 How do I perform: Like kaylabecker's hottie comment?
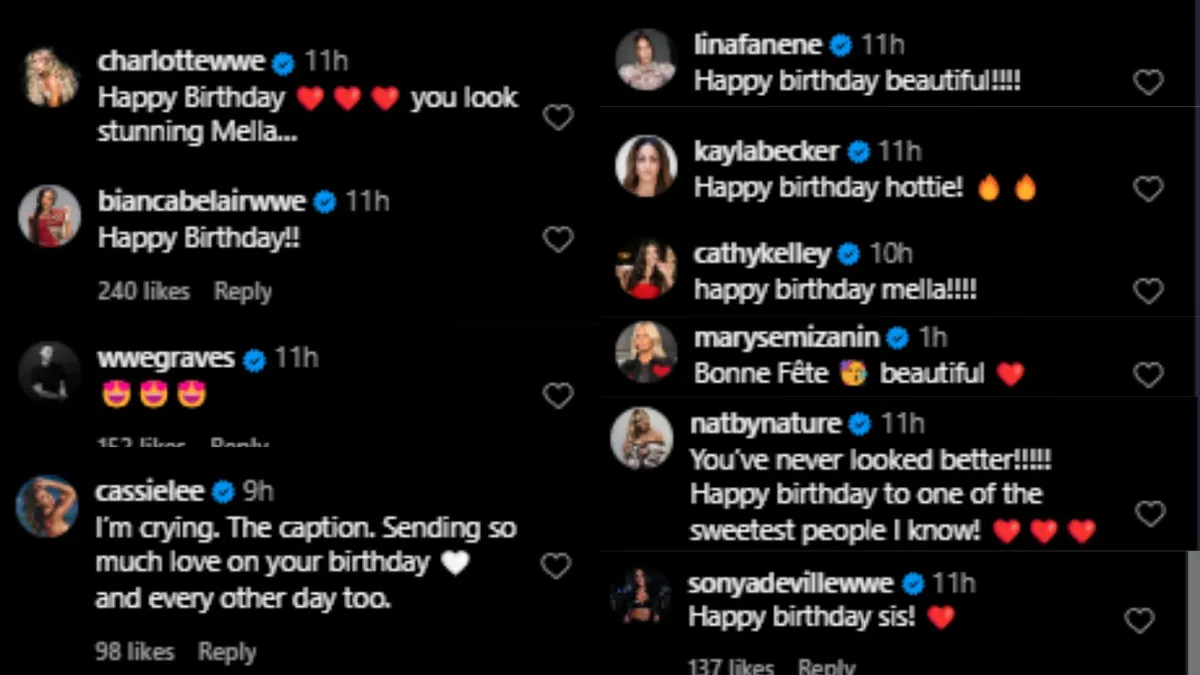(x=1148, y=188)
